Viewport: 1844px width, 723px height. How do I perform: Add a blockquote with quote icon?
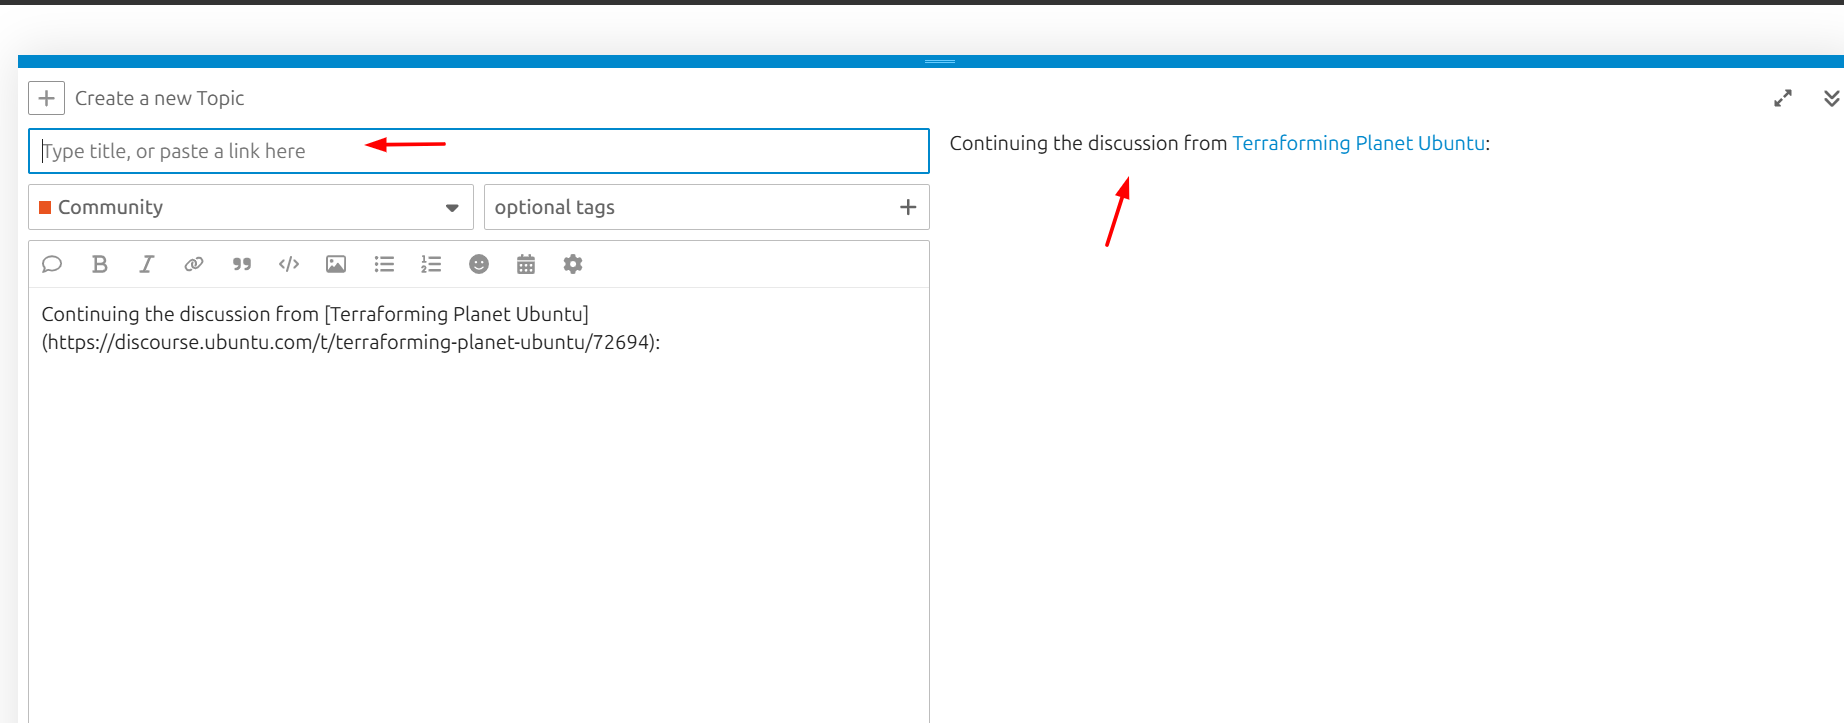tap(242, 264)
